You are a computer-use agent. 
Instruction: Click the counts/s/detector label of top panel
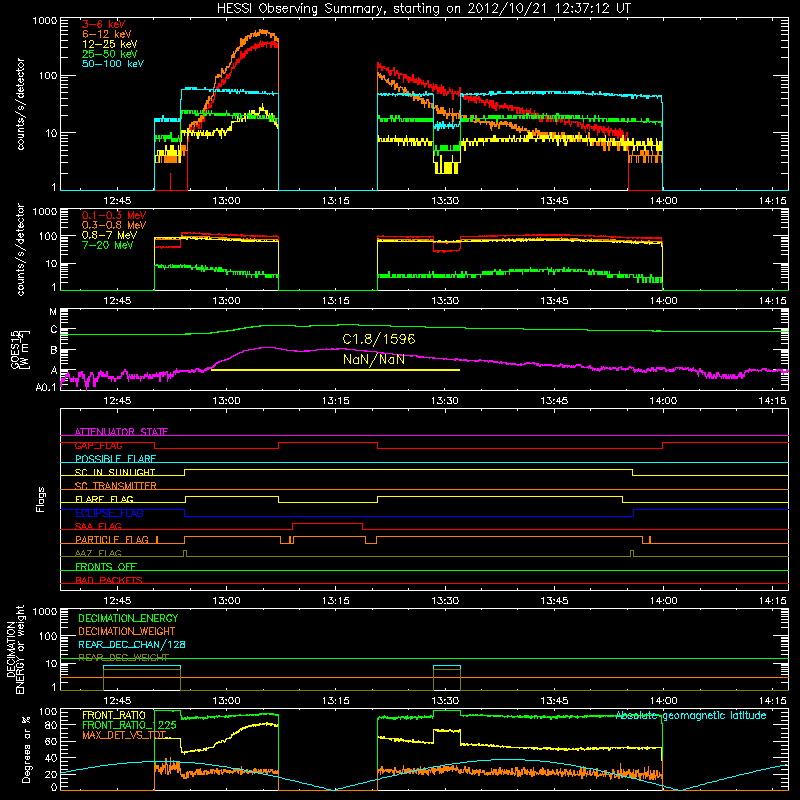tap(20, 104)
